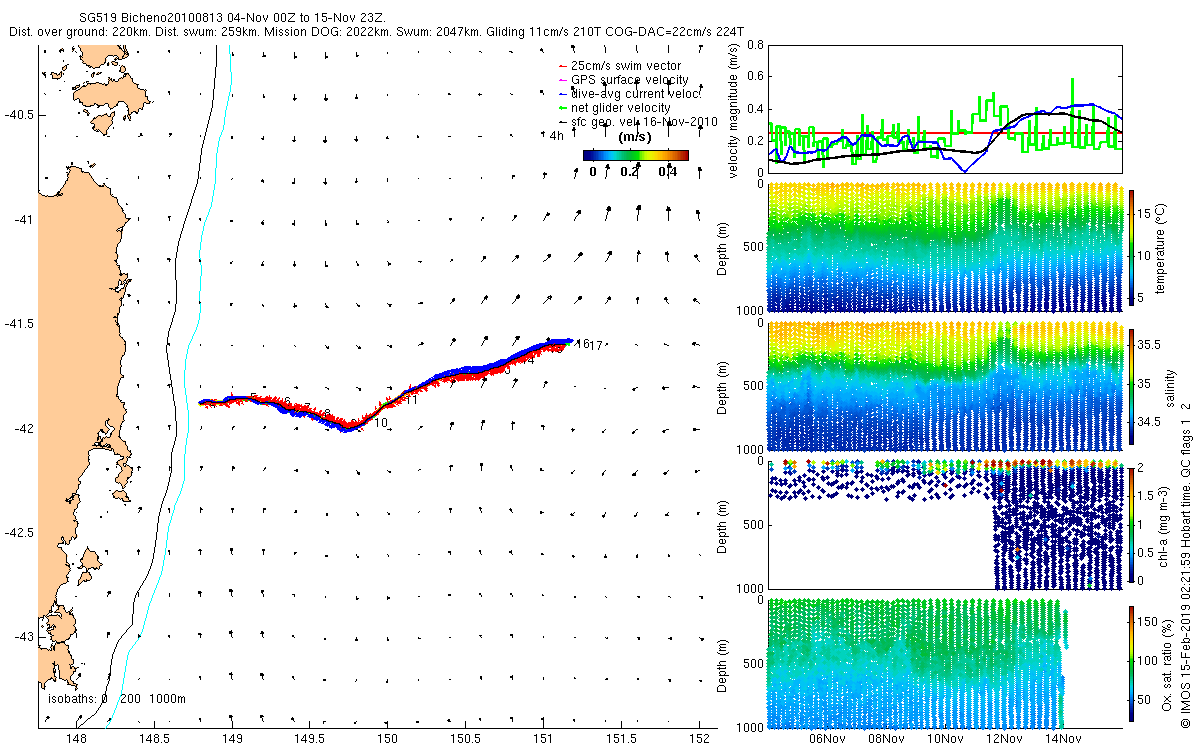Screen dimensions: 1200x750
Task: Select the '25cm/s swim vector' legend entry
Action: (625, 66)
